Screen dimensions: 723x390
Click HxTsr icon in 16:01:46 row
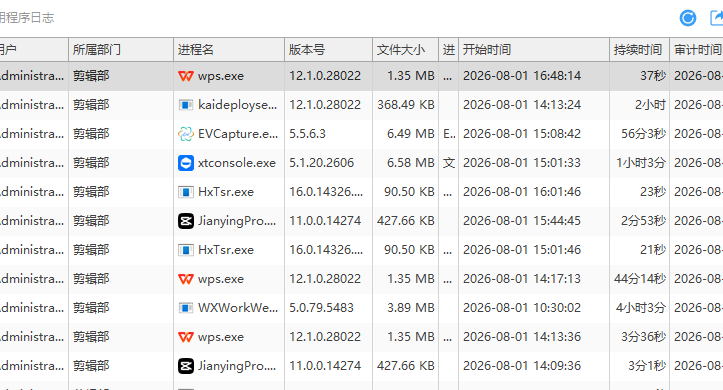[x=186, y=192]
